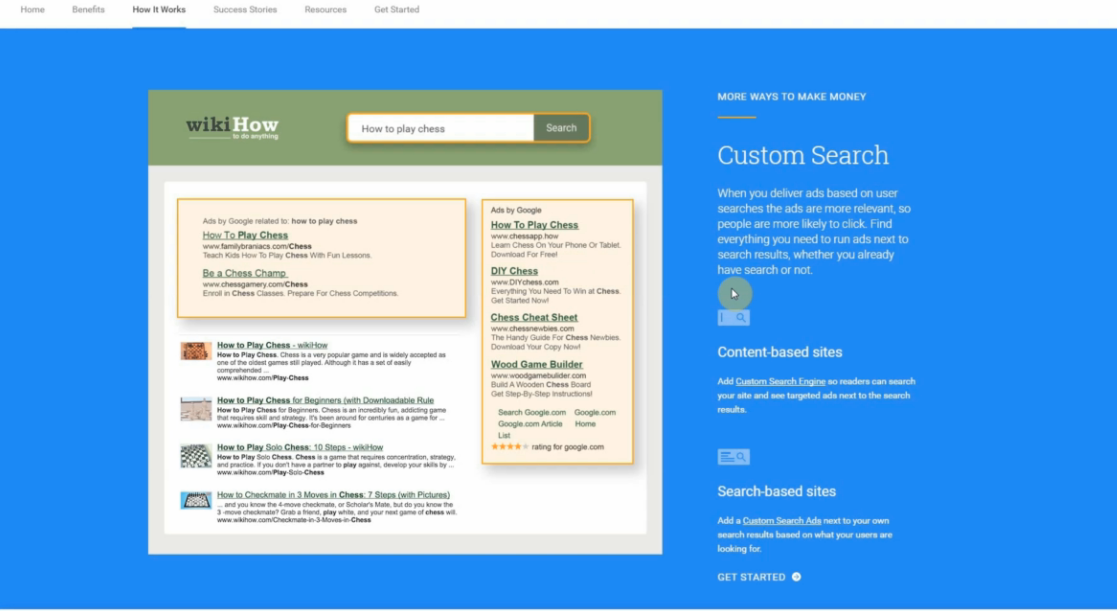Viewport: 1117px width, 611px height.
Task: Click thumbnail of Checkmate in 3 Moves result
Action: pyautogui.click(x=196, y=501)
